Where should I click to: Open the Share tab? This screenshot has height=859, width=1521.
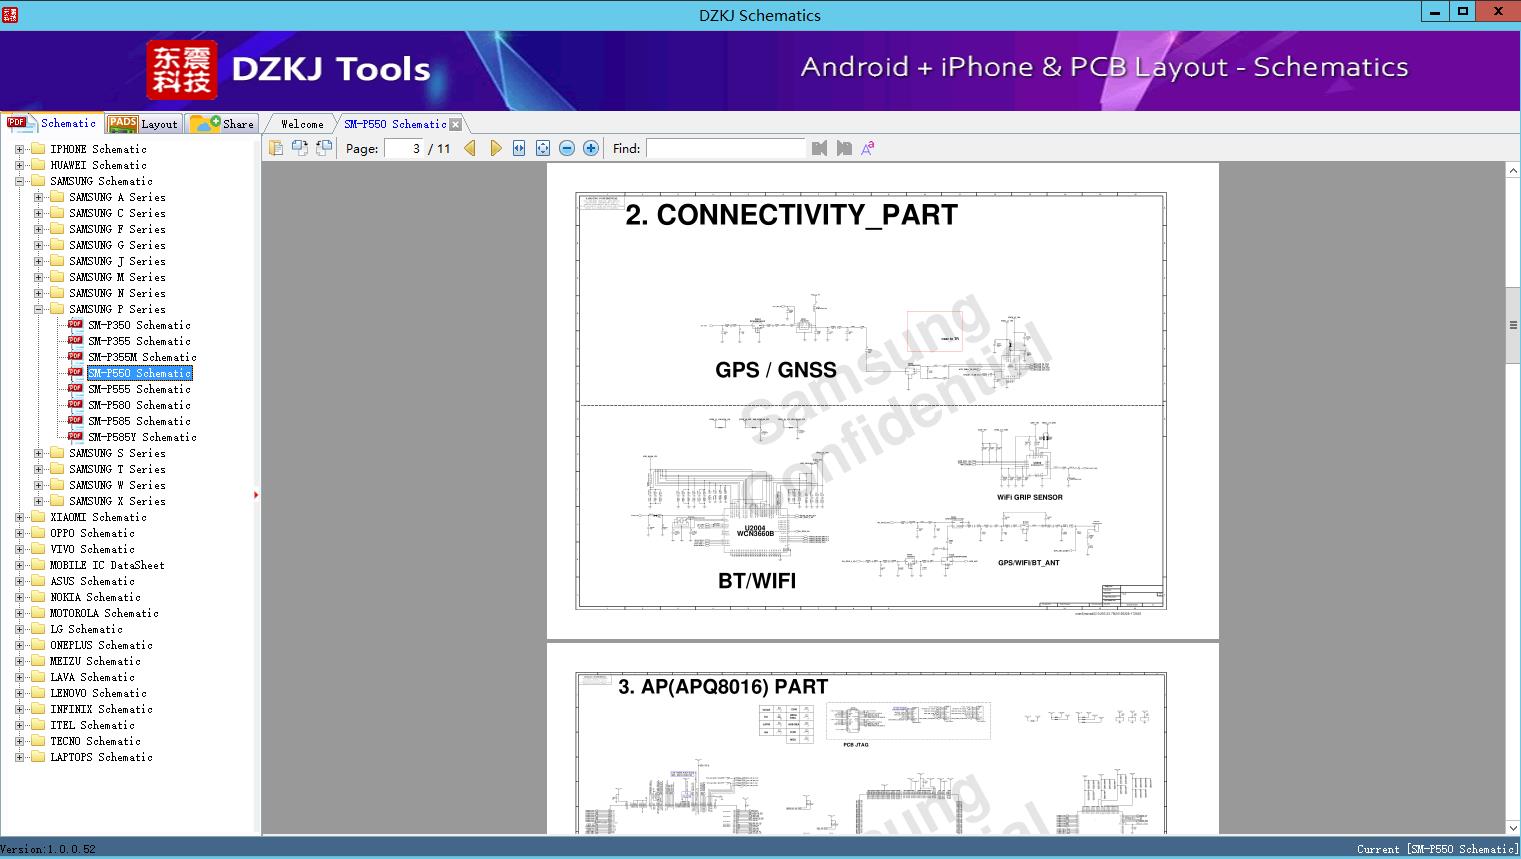[x=222, y=124]
